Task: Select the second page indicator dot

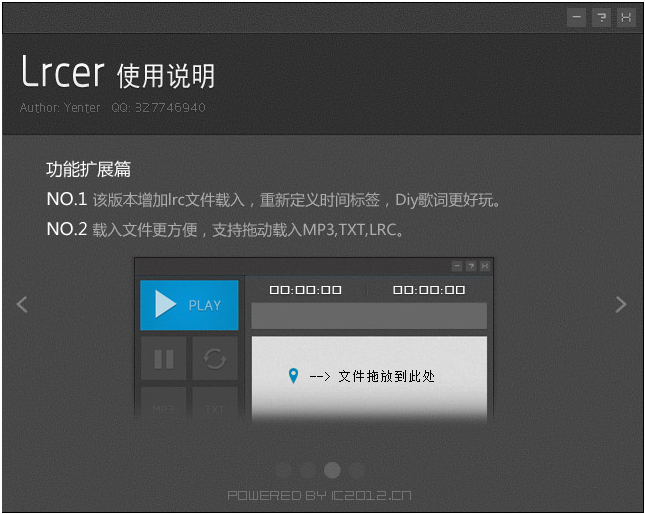Action: pyautogui.click(x=308, y=470)
